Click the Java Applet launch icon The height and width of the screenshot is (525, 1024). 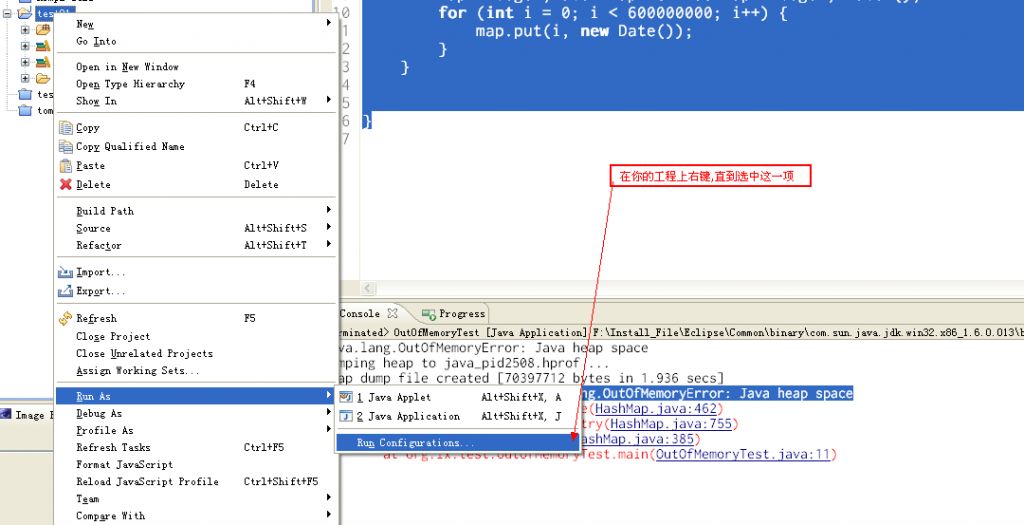[347, 397]
